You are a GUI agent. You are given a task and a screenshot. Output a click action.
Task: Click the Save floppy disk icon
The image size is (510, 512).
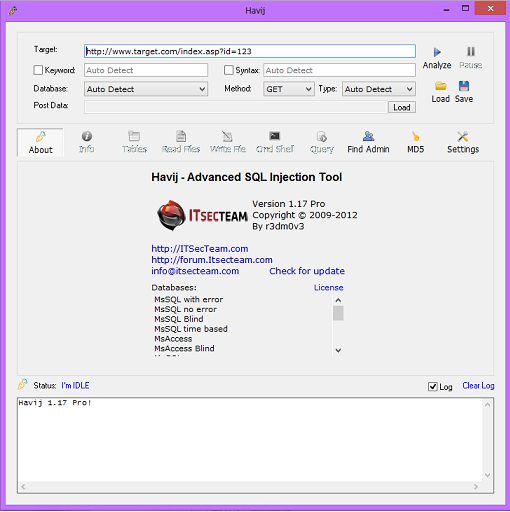coord(464,86)
